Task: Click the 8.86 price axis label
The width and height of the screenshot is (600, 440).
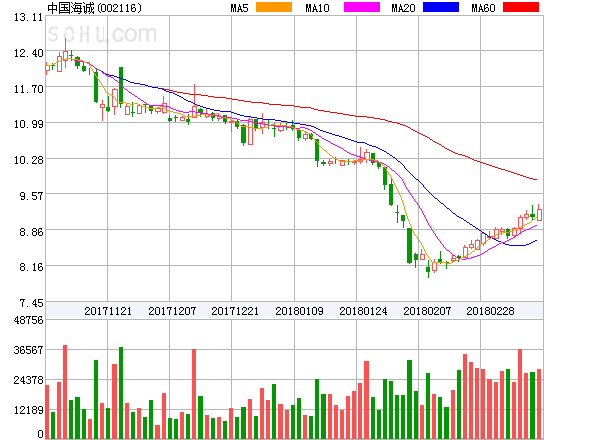Action: (x=31, y=232)
